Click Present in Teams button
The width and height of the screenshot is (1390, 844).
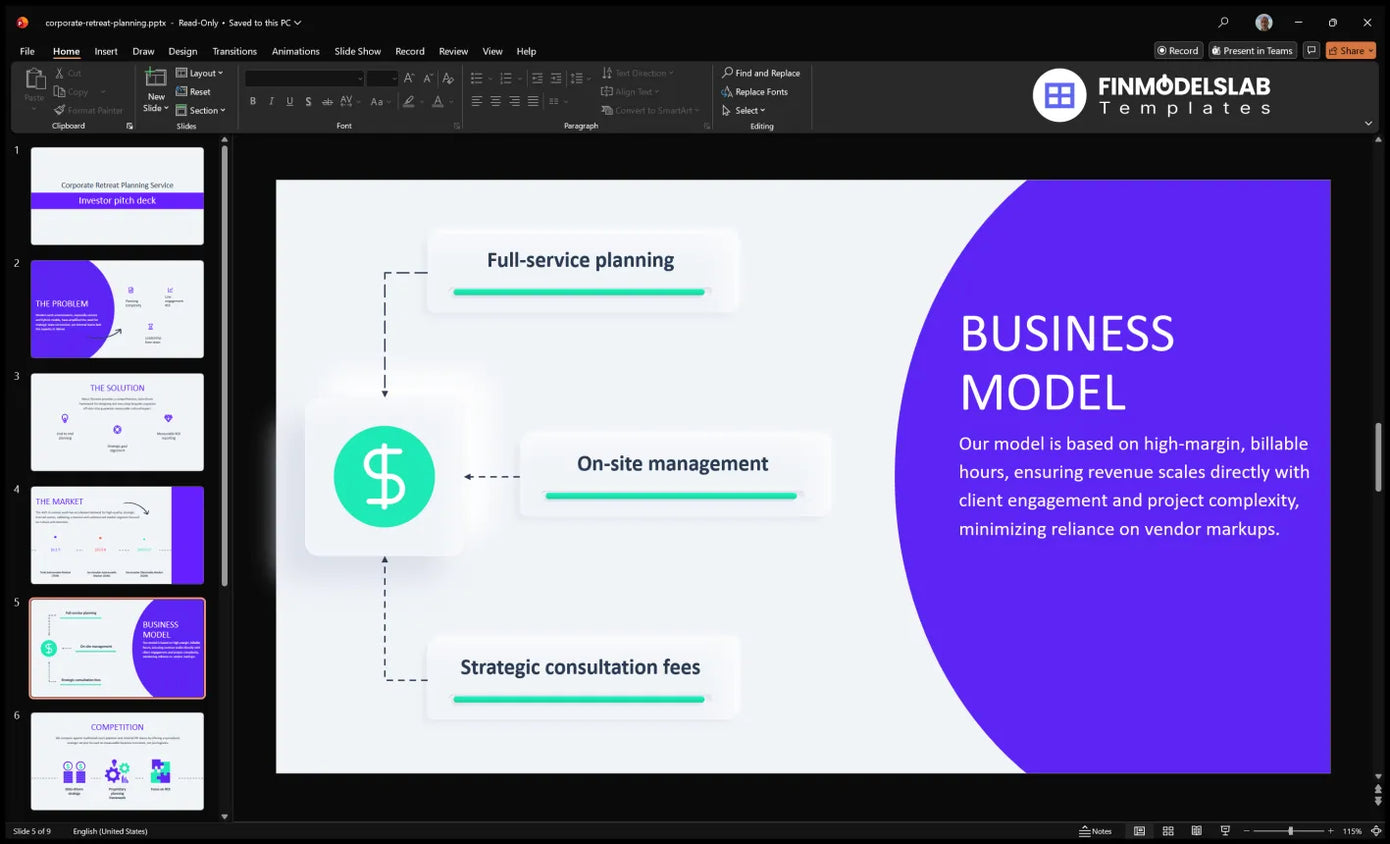pos(1252,50)
